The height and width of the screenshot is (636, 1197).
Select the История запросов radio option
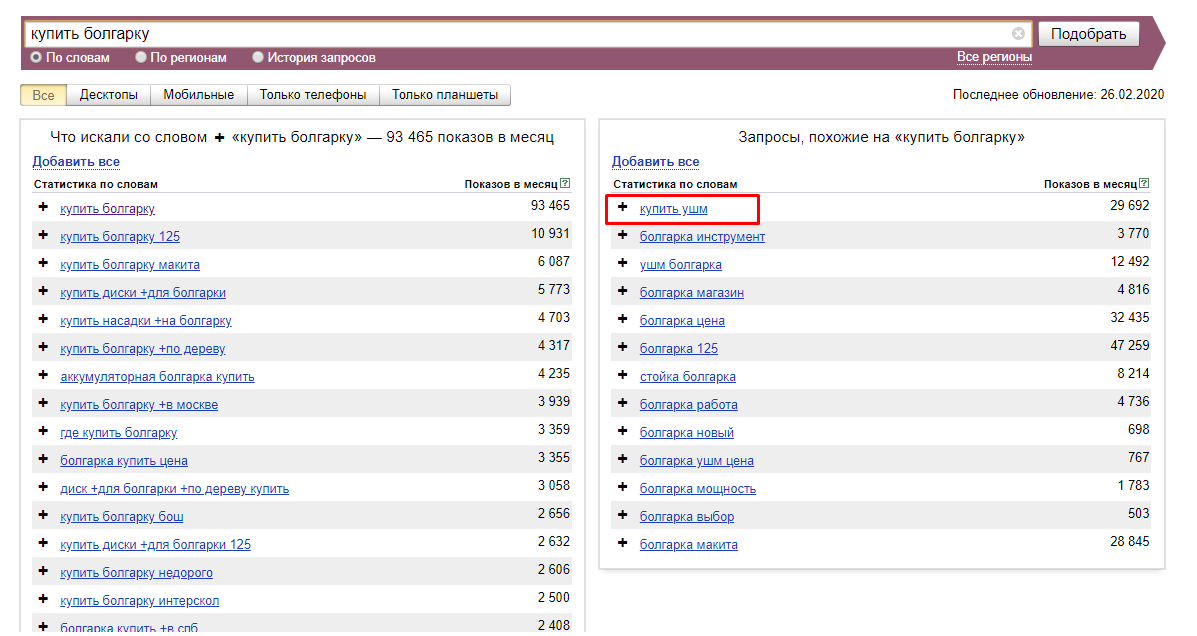[x=258, y=57]
